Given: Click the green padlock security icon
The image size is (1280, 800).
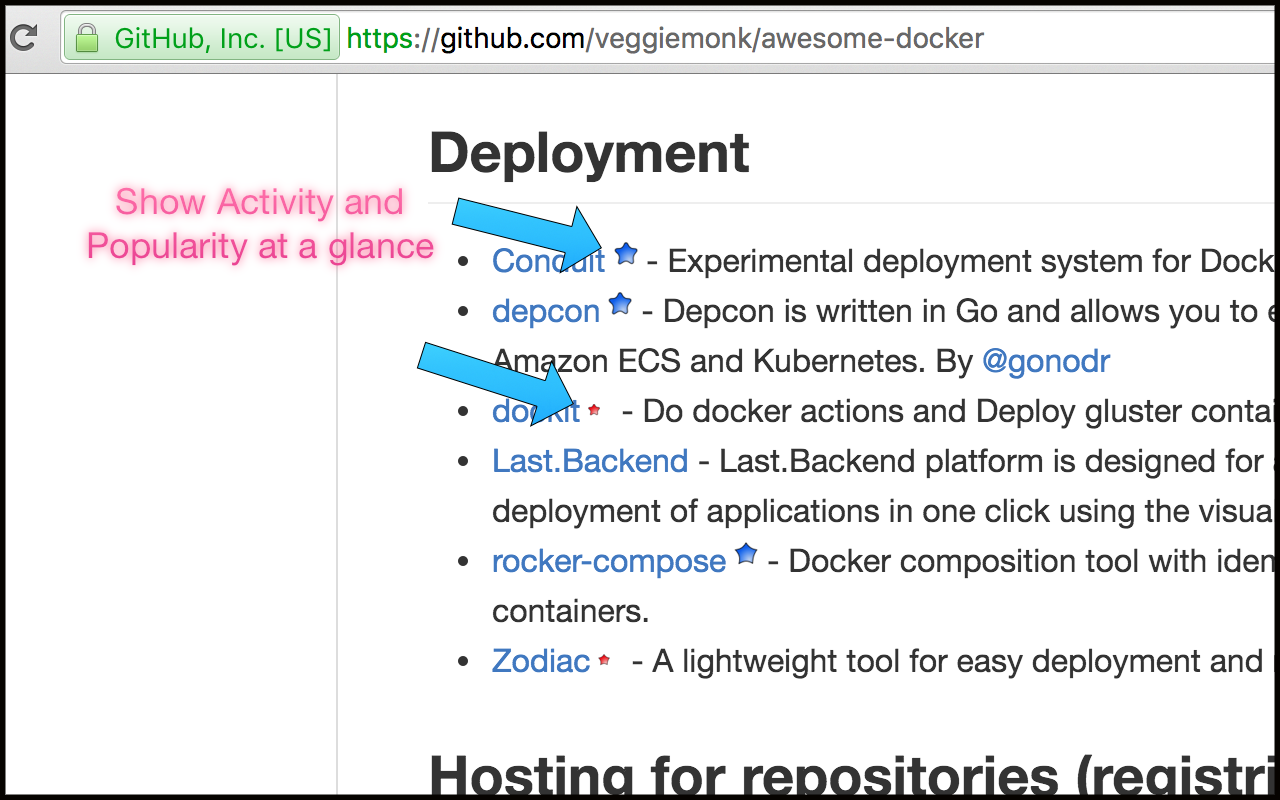Looking at the screenshot, I should pyautogui.click(x=88, y=39).
